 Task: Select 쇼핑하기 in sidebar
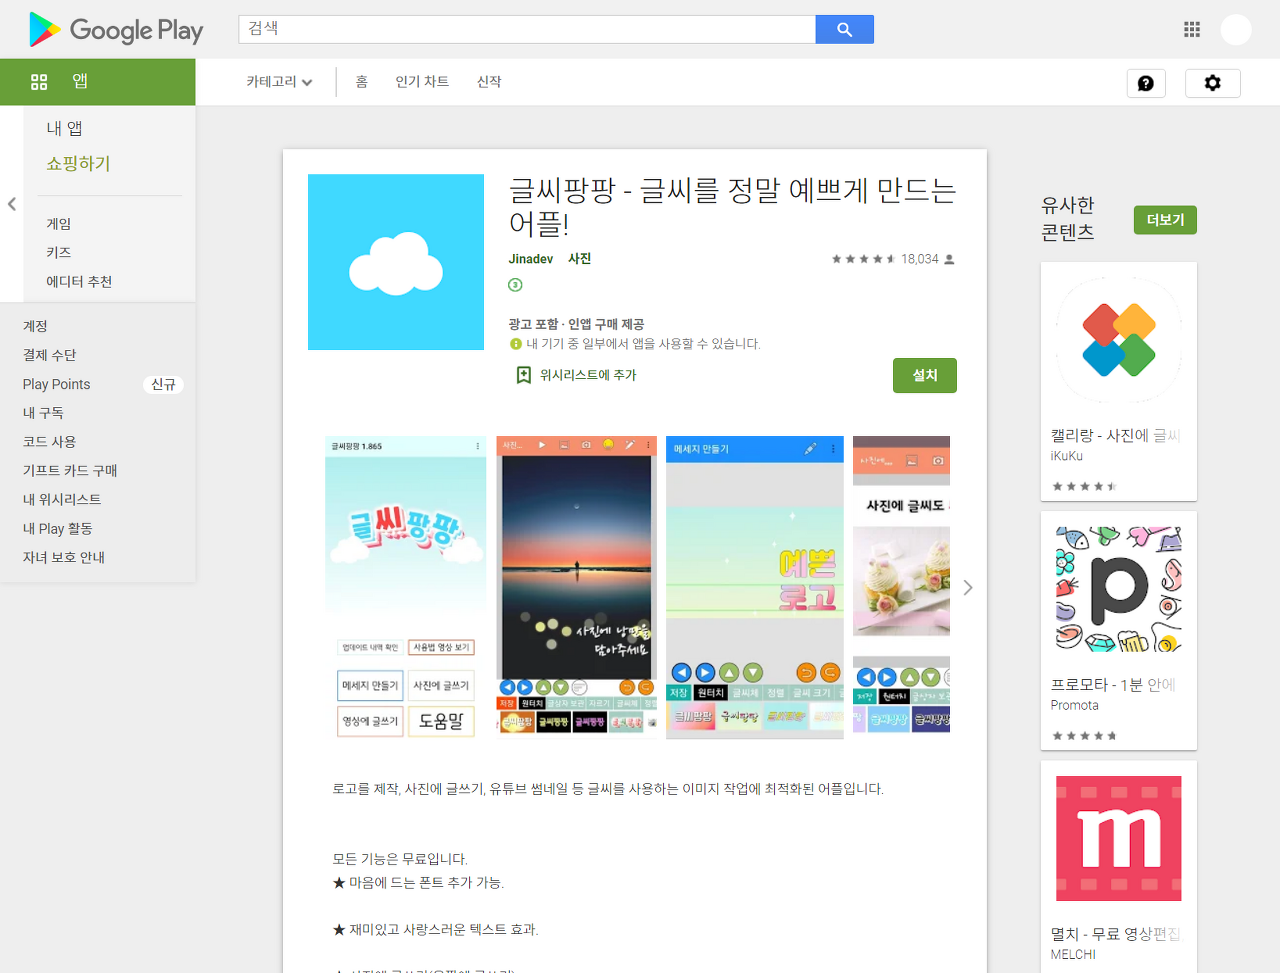coord(78,163)
